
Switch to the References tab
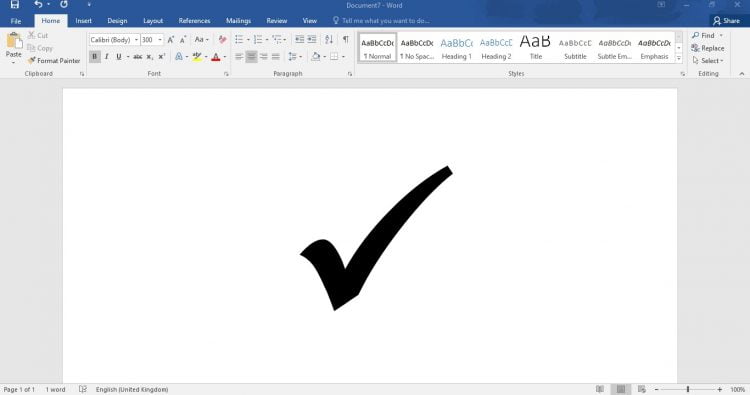(x=194, y=21)
